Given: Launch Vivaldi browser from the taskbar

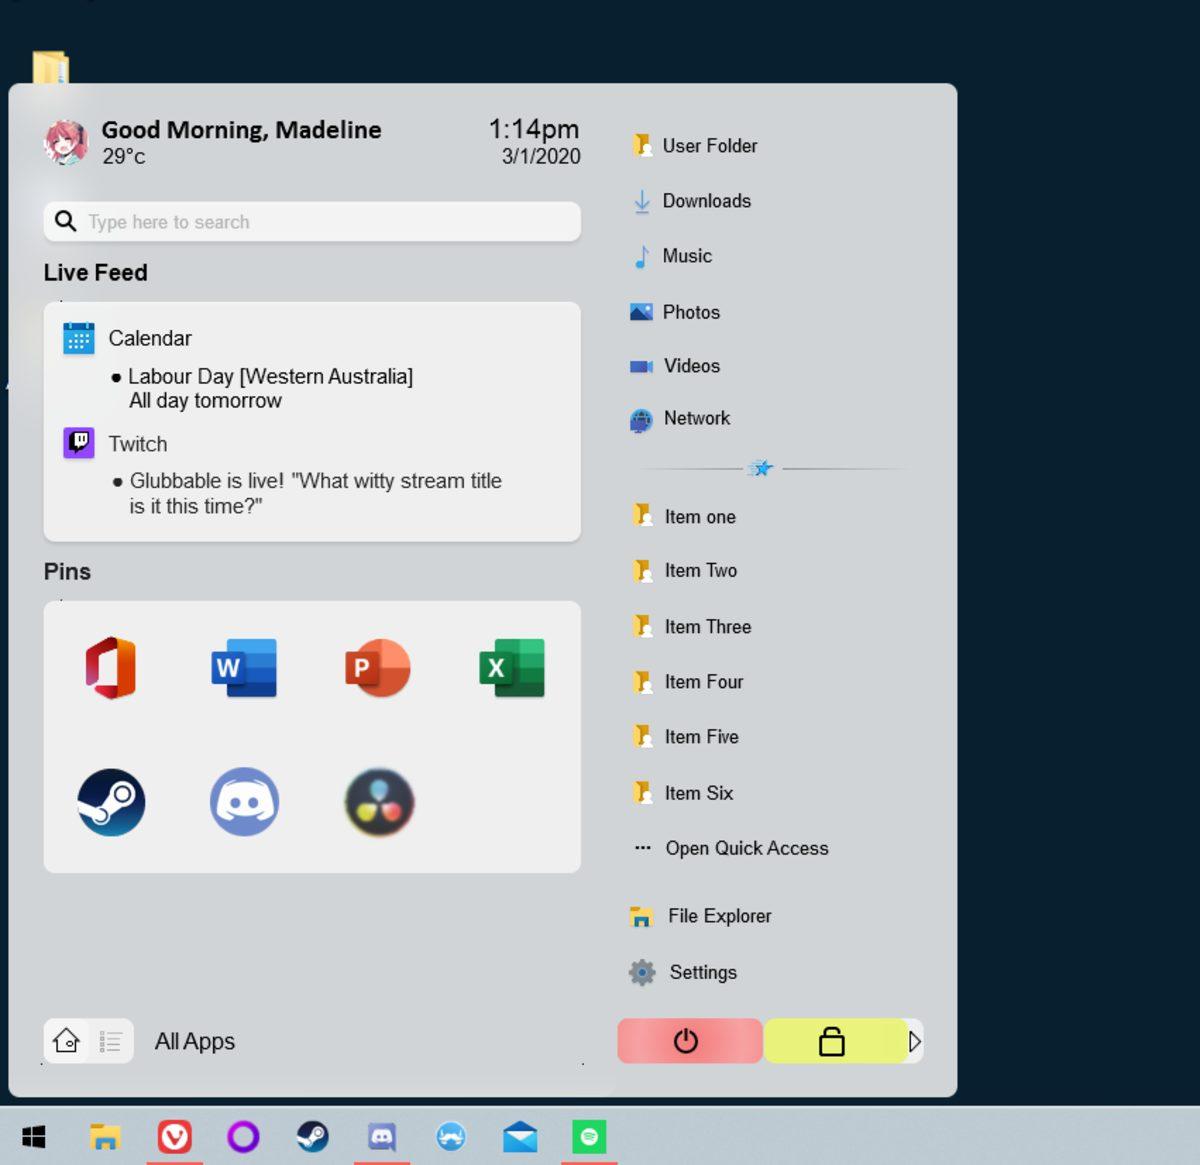Looking at the screenshot, I should (x=174, y=1137).
